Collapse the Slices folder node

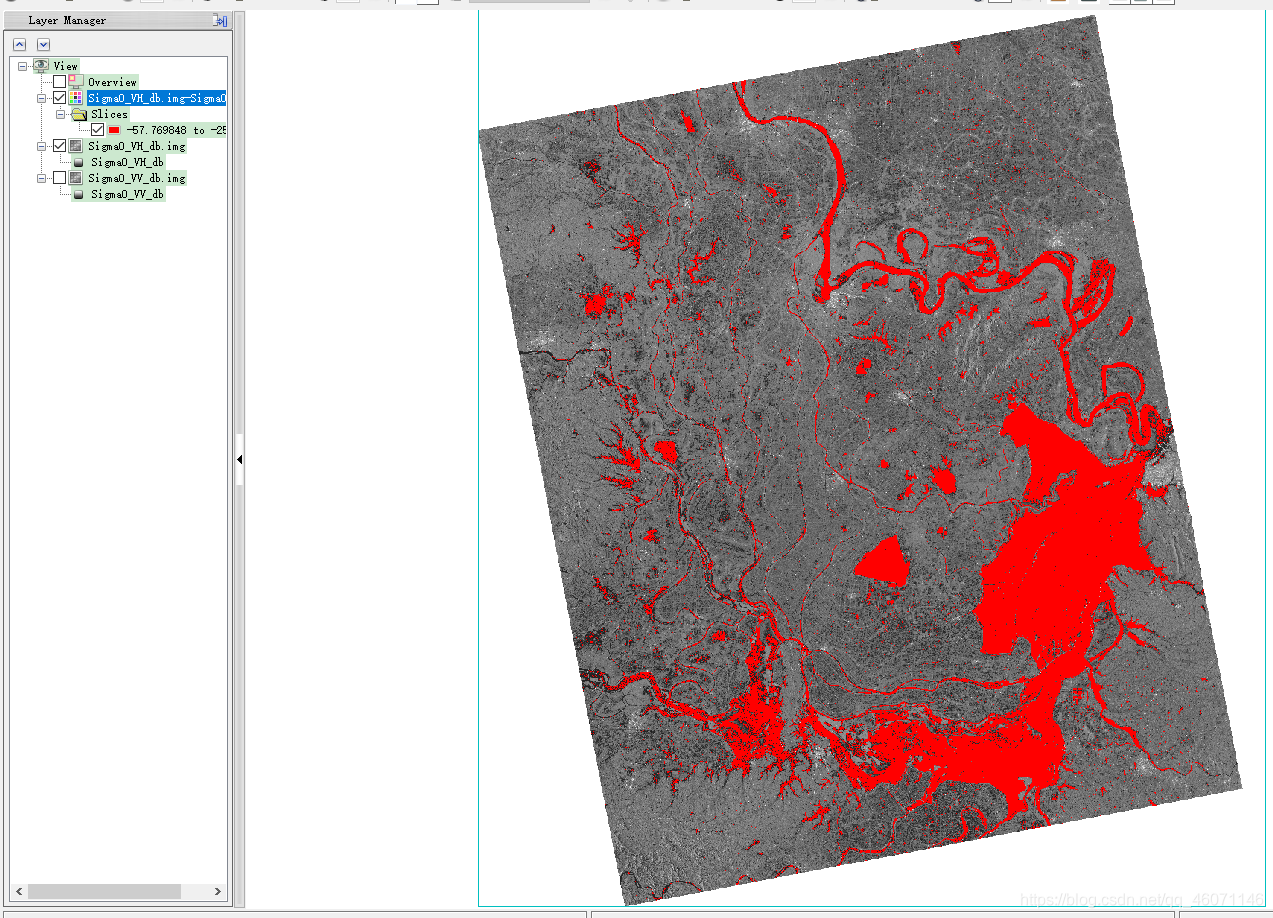(60, 115)
